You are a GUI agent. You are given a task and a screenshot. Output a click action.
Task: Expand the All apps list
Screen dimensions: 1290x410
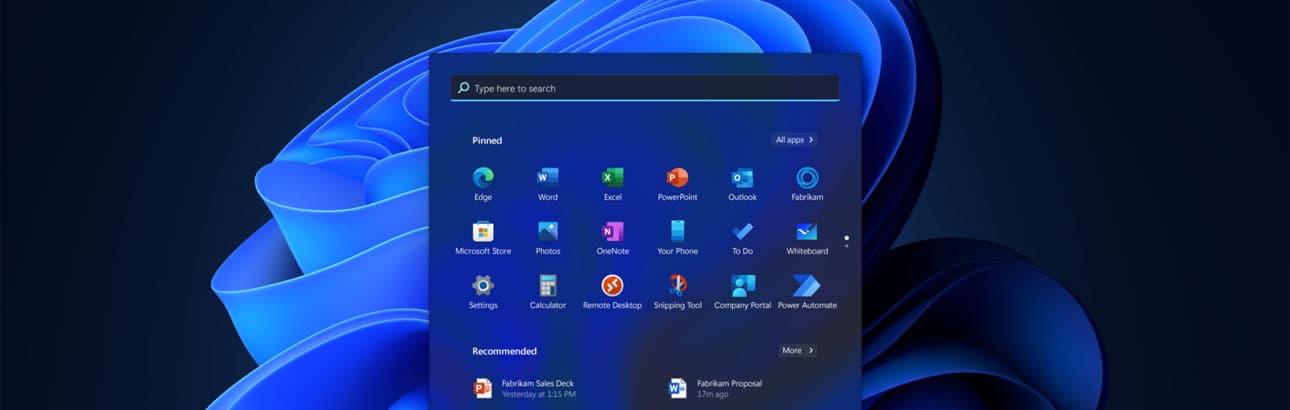click(794, 140)
